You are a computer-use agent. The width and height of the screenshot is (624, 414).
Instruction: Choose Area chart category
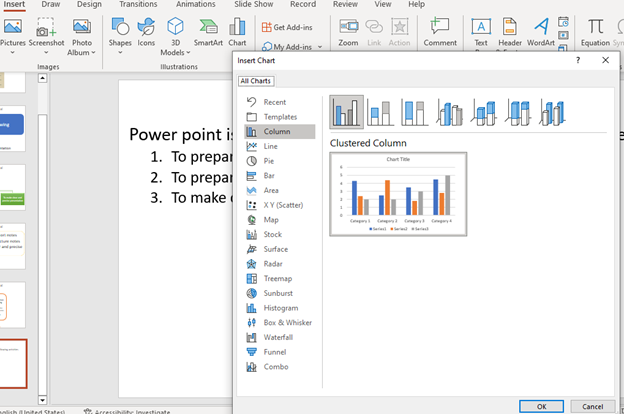279,190
